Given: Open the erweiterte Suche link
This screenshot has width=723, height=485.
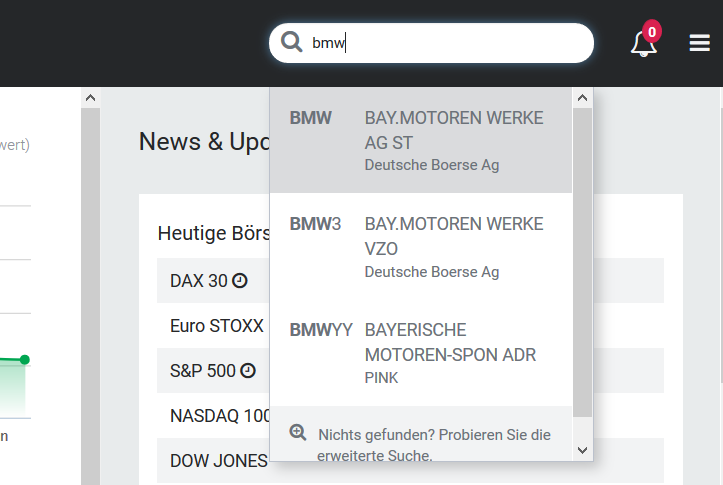Looking at the screenshot, I should click(421, 434).
